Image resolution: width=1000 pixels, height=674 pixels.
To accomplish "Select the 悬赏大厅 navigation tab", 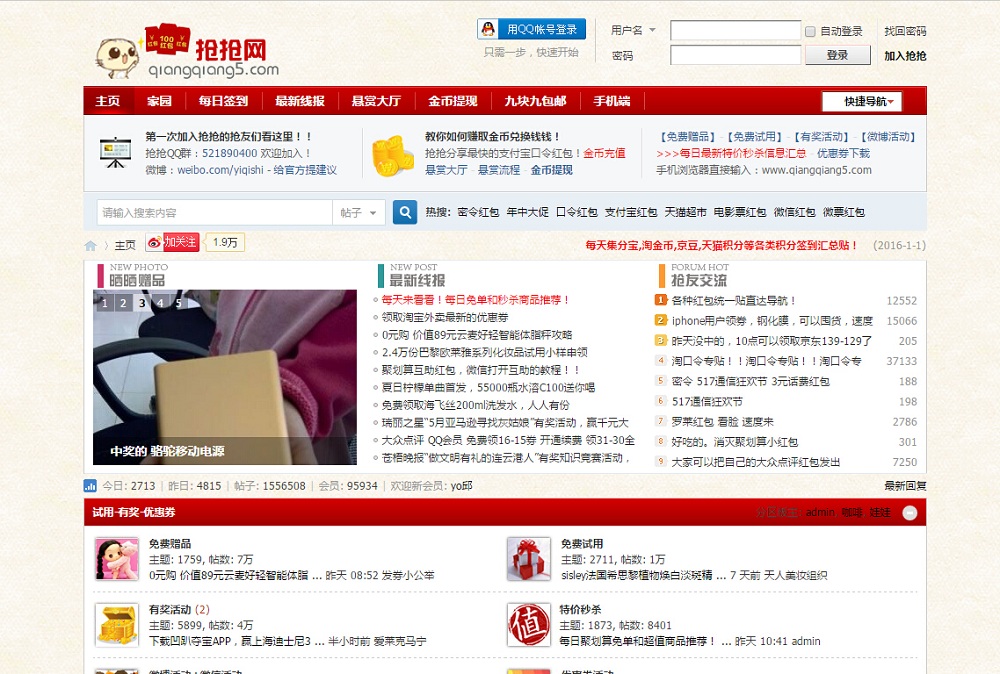I will [376, 101].
